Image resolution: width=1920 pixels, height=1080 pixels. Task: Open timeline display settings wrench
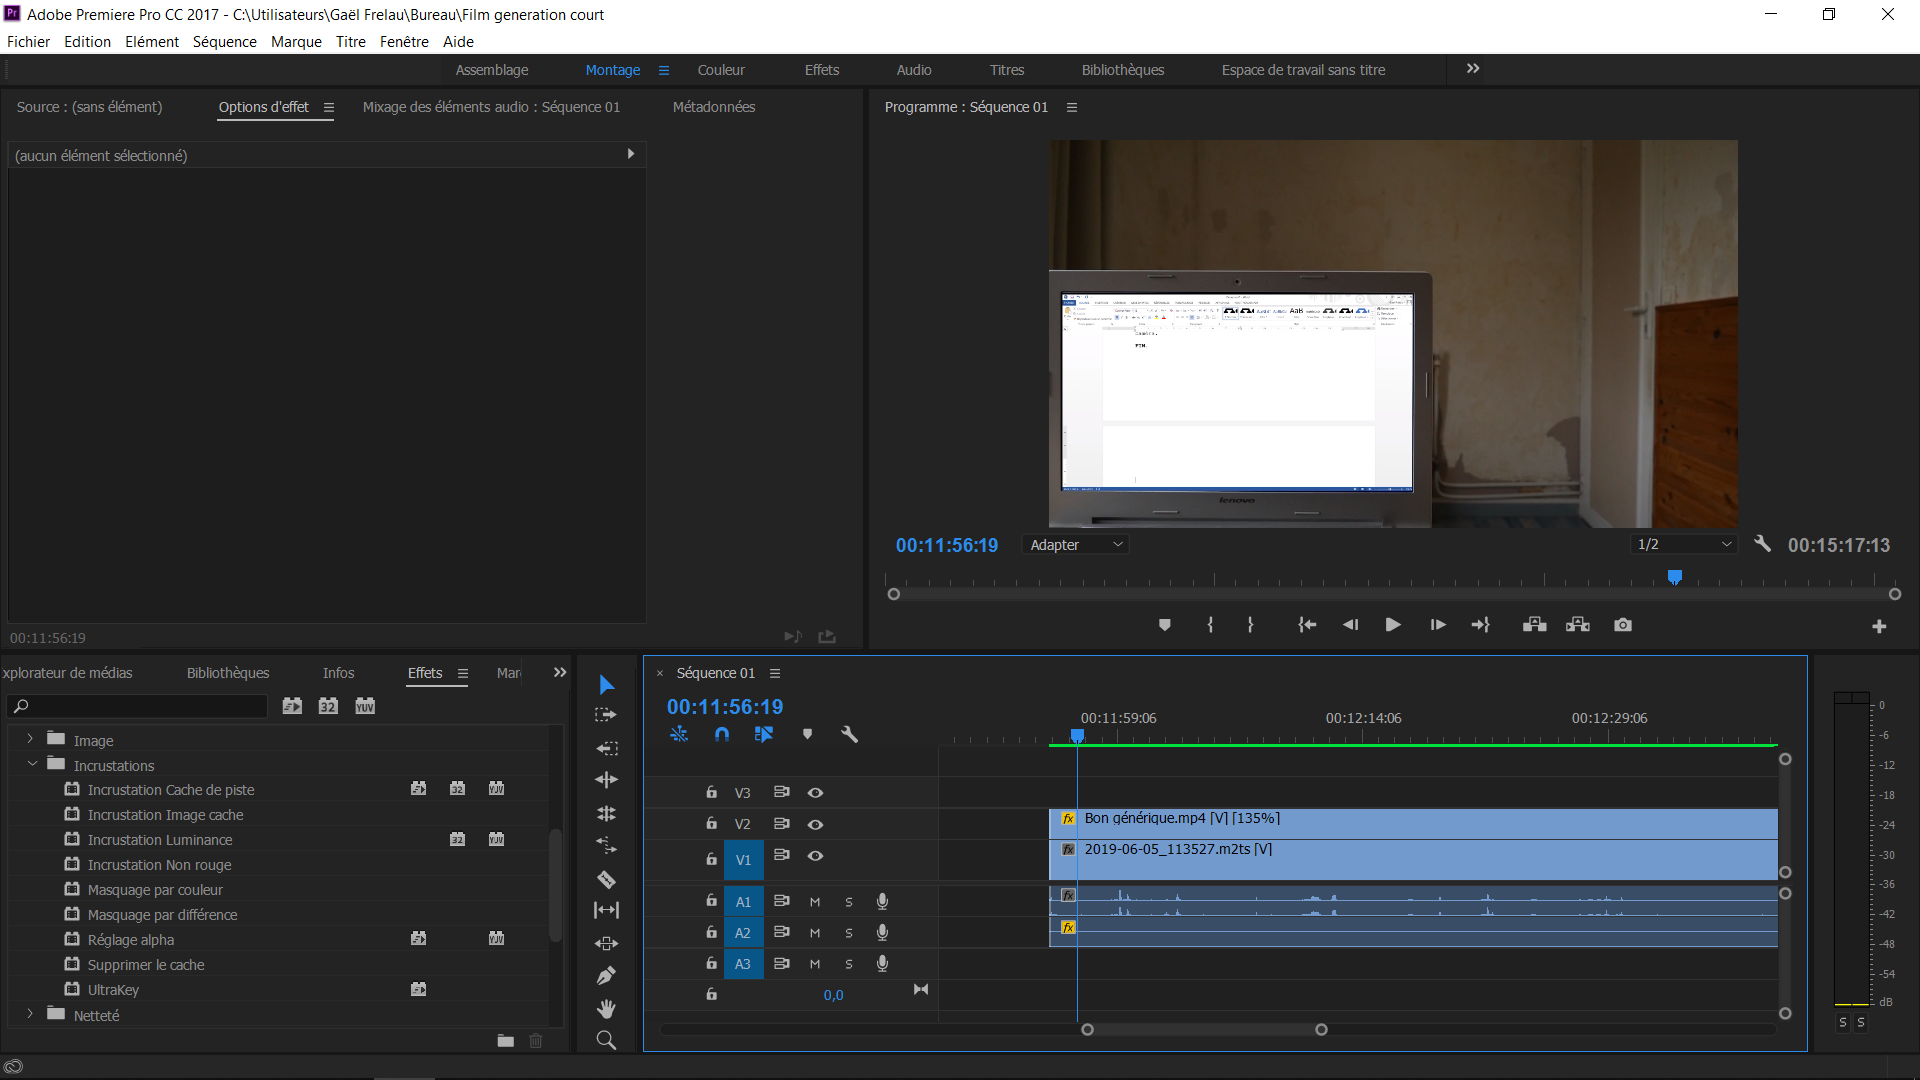click(x=849, y=734)
